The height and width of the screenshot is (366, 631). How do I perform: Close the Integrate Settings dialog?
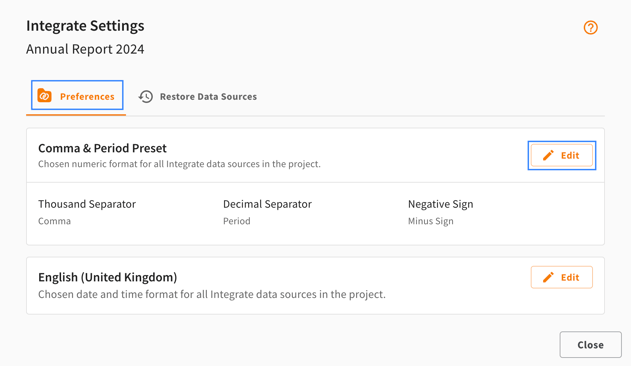[x=590, y=345]
